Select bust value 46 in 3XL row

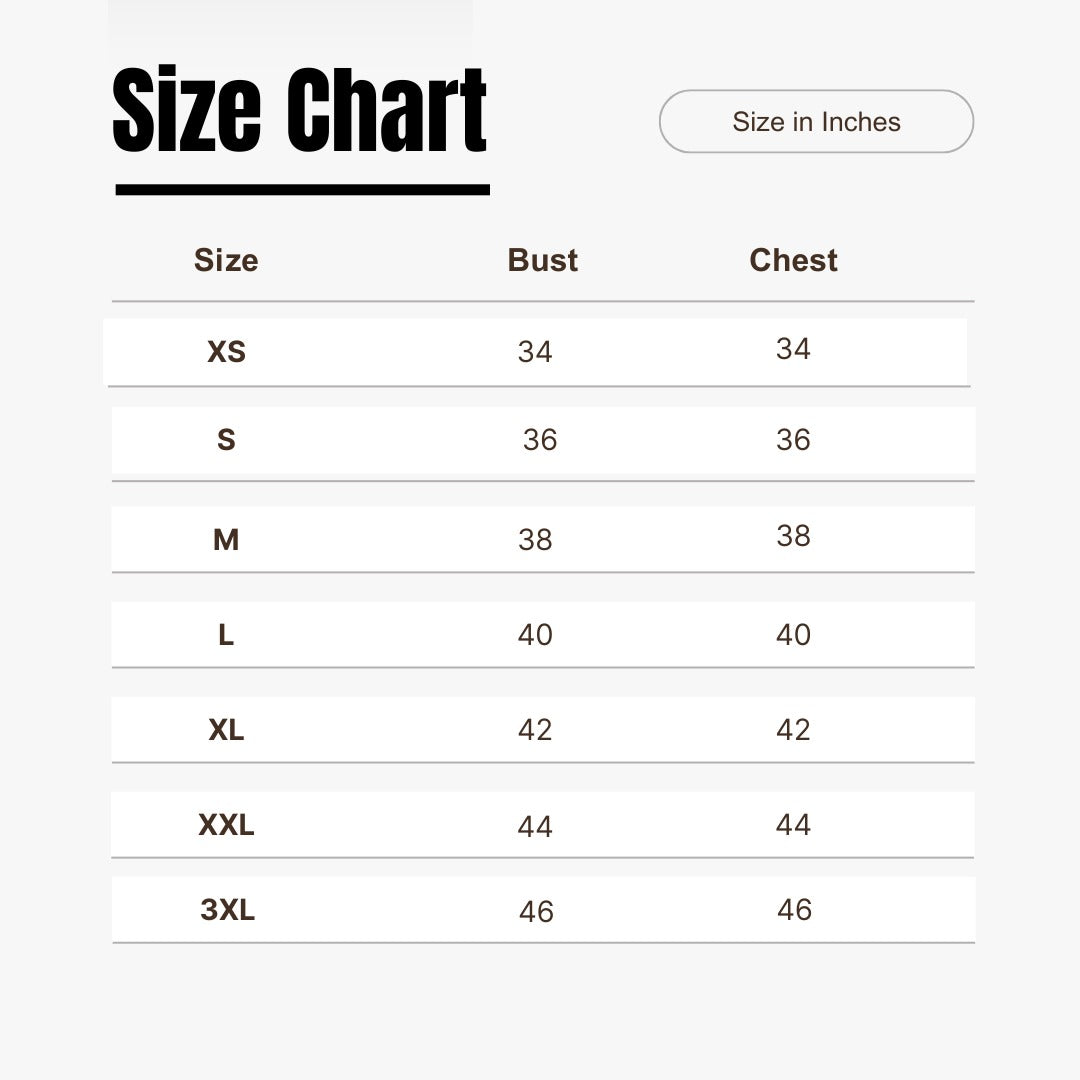[536, 912]
